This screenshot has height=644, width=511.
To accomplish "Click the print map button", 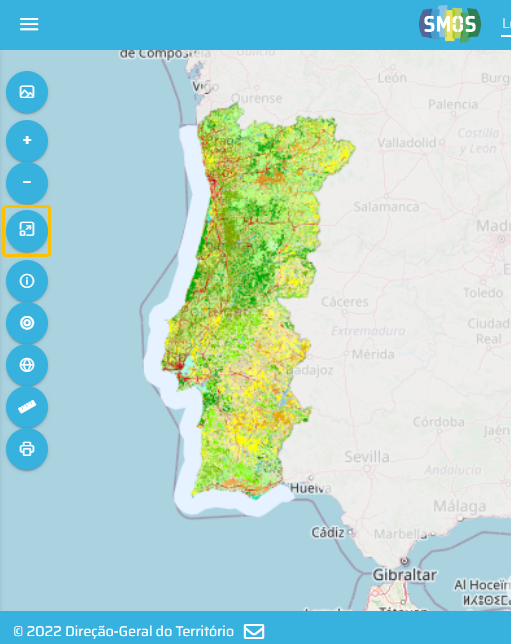I will 27,449.
